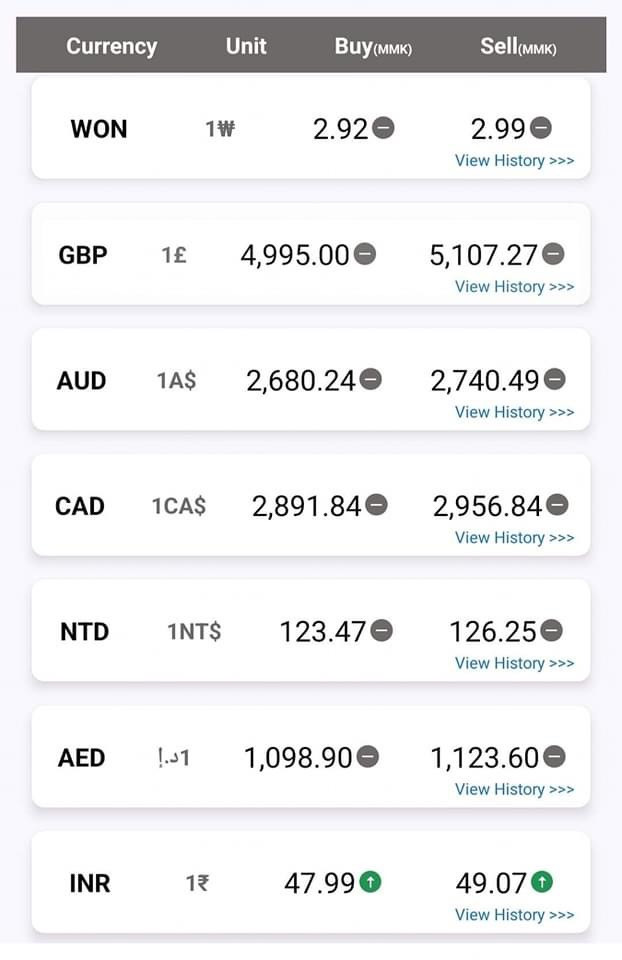Click the Sell (MMK) column header
The width and height of the screenshot is (622, 960).
tap(518, 46)
